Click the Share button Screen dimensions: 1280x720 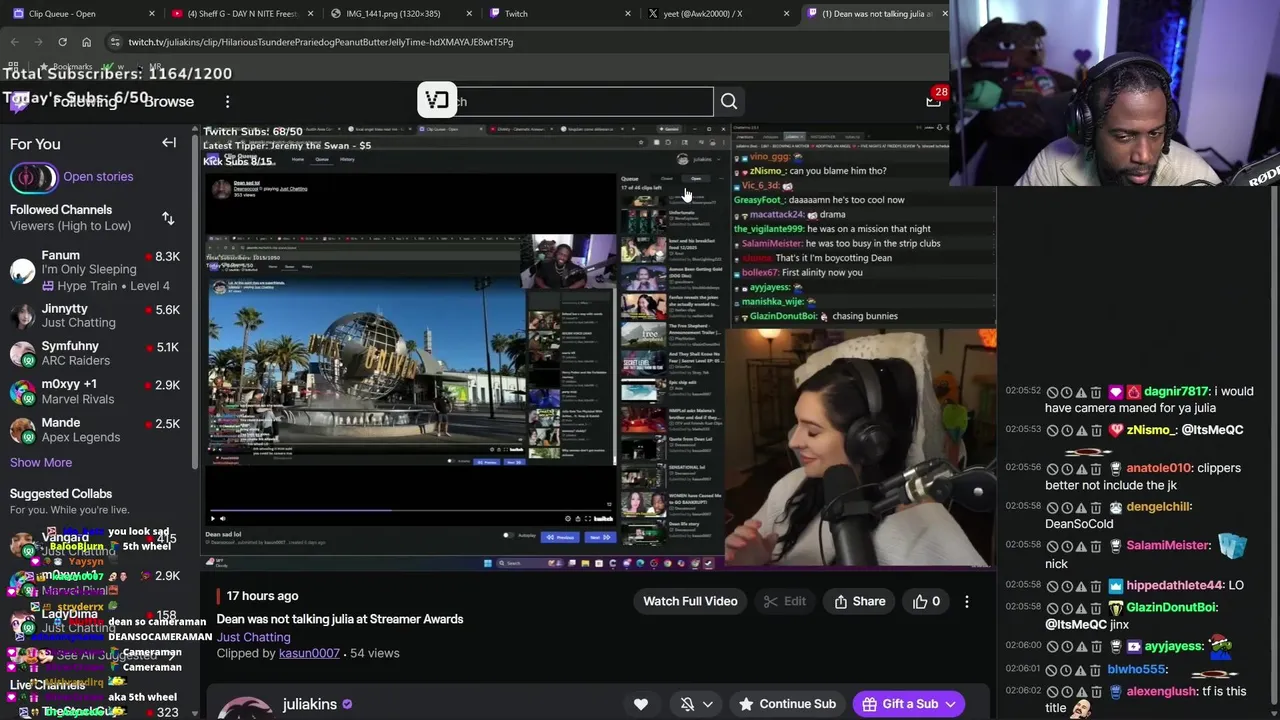860,601
